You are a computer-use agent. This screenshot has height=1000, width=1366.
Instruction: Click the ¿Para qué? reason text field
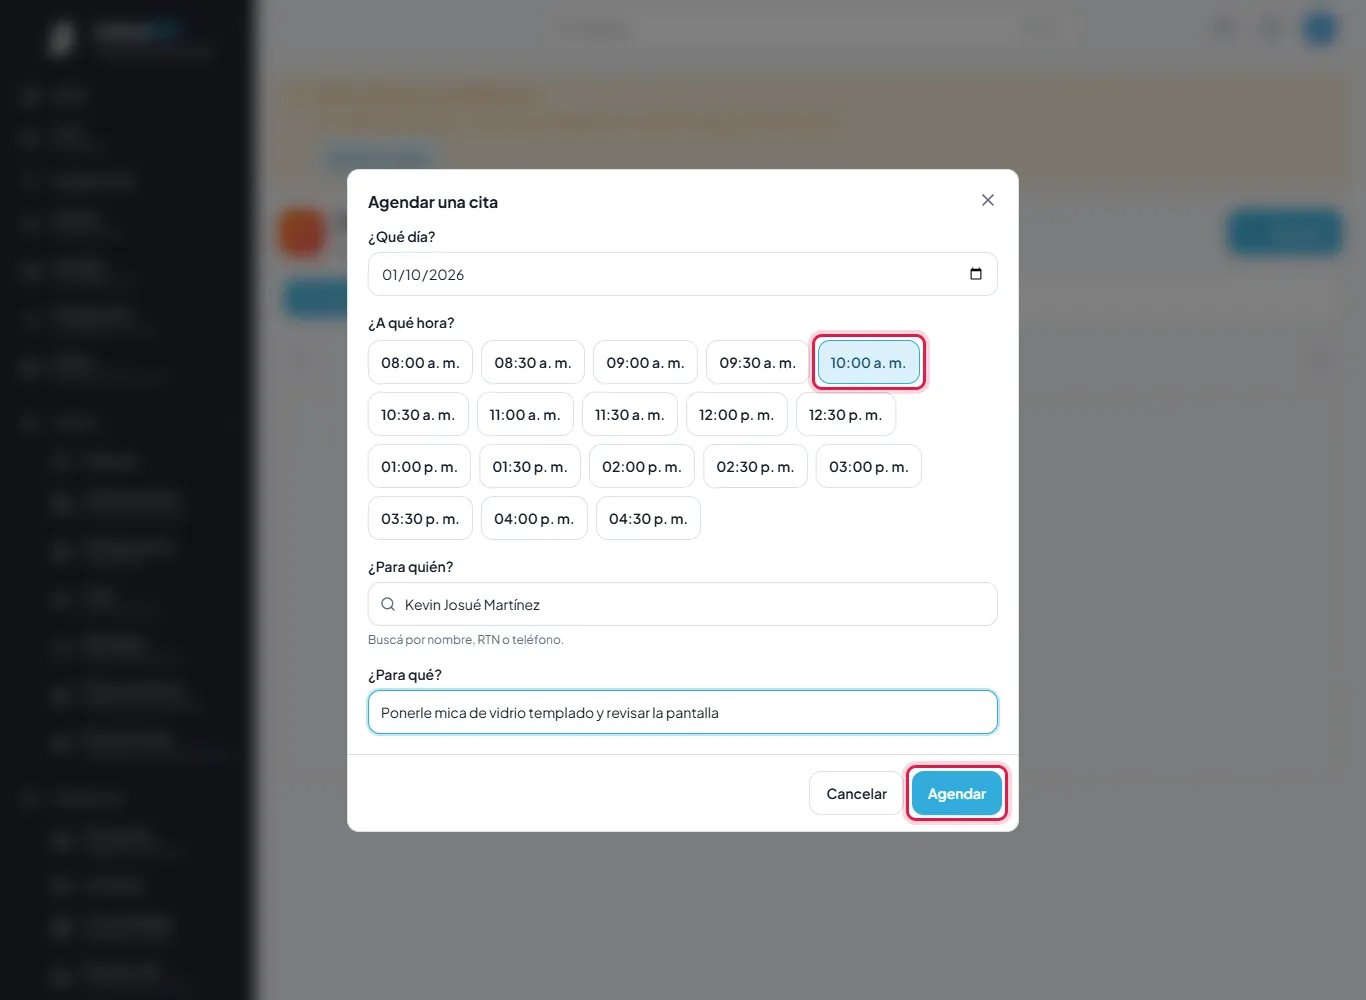click(x=683, y=712)
